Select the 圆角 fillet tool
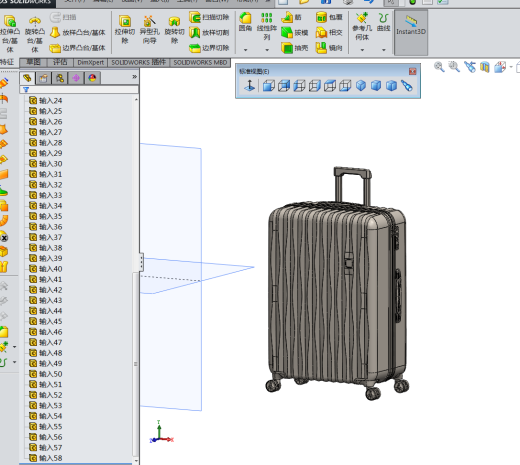520x465 pixels. pyautogui.click(x=245, y=22)
